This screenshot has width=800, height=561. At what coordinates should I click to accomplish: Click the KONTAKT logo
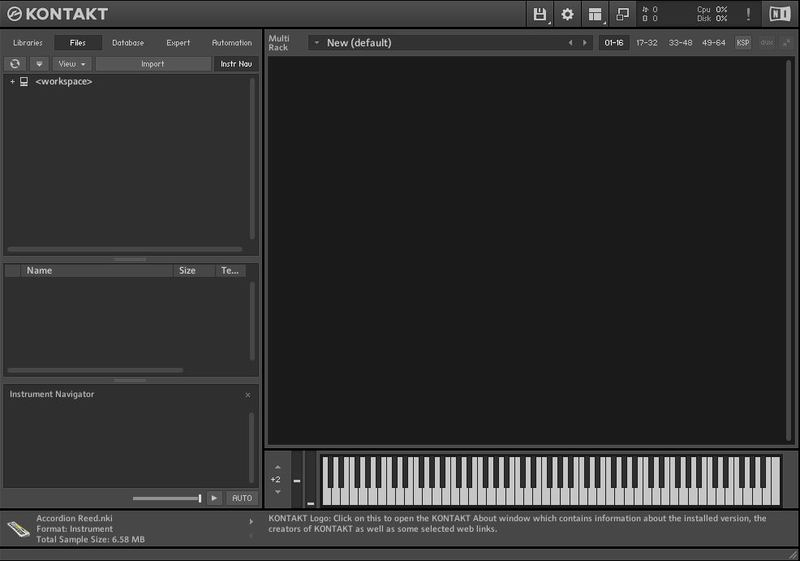tap(57, 14)
